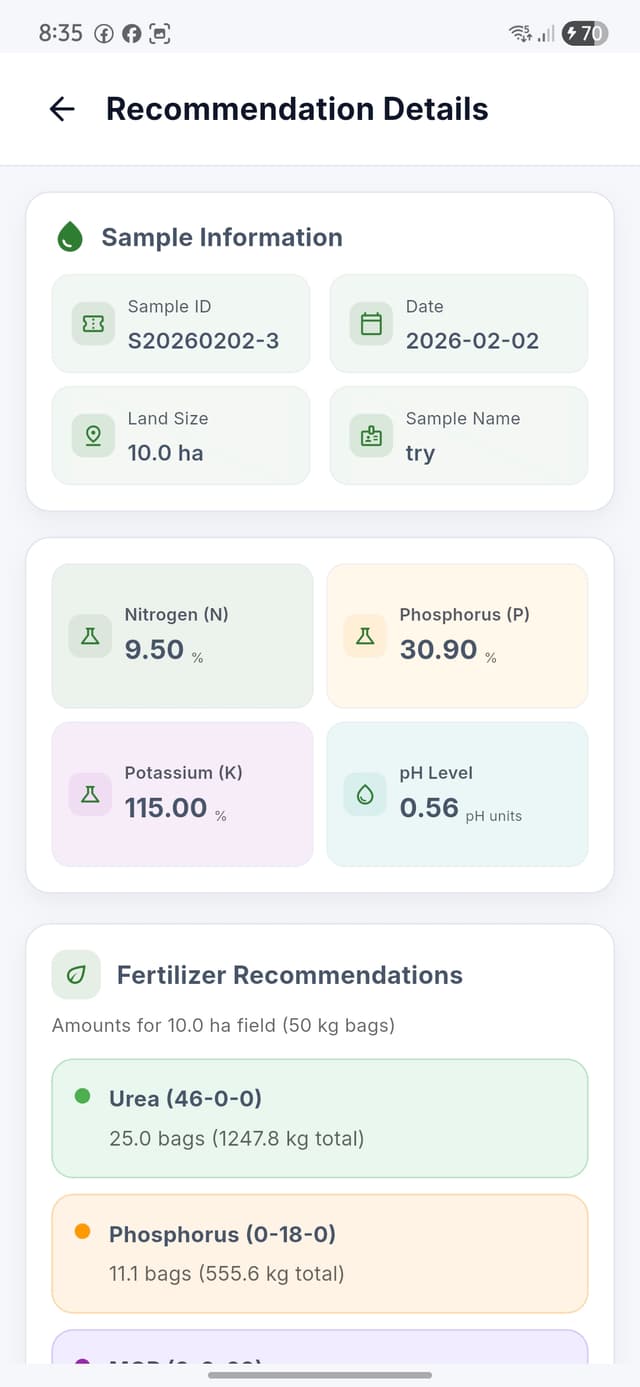Tap the location pin icon for Land Size
The image size is (640, 1387).
point(92,435)
